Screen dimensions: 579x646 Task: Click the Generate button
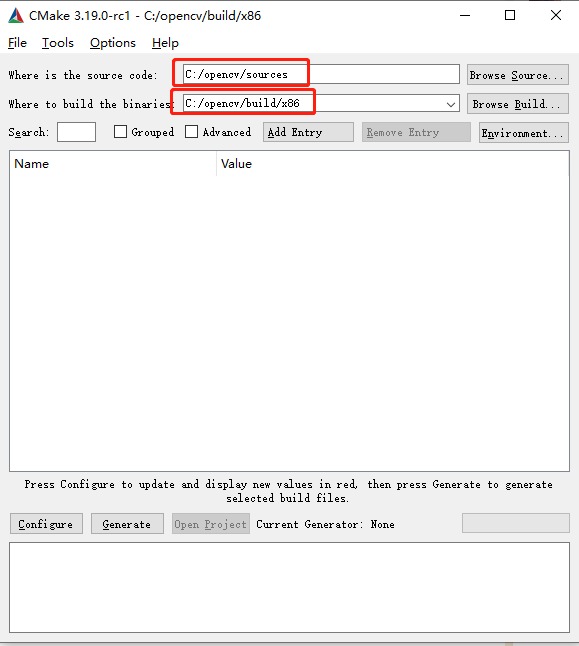(127, 524)
